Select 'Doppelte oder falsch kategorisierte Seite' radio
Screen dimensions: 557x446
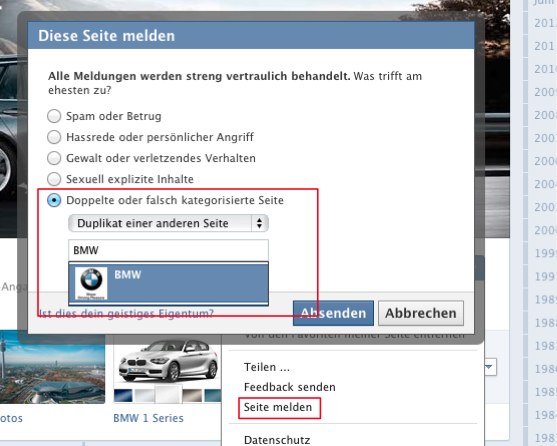click(x=54, y=200)
